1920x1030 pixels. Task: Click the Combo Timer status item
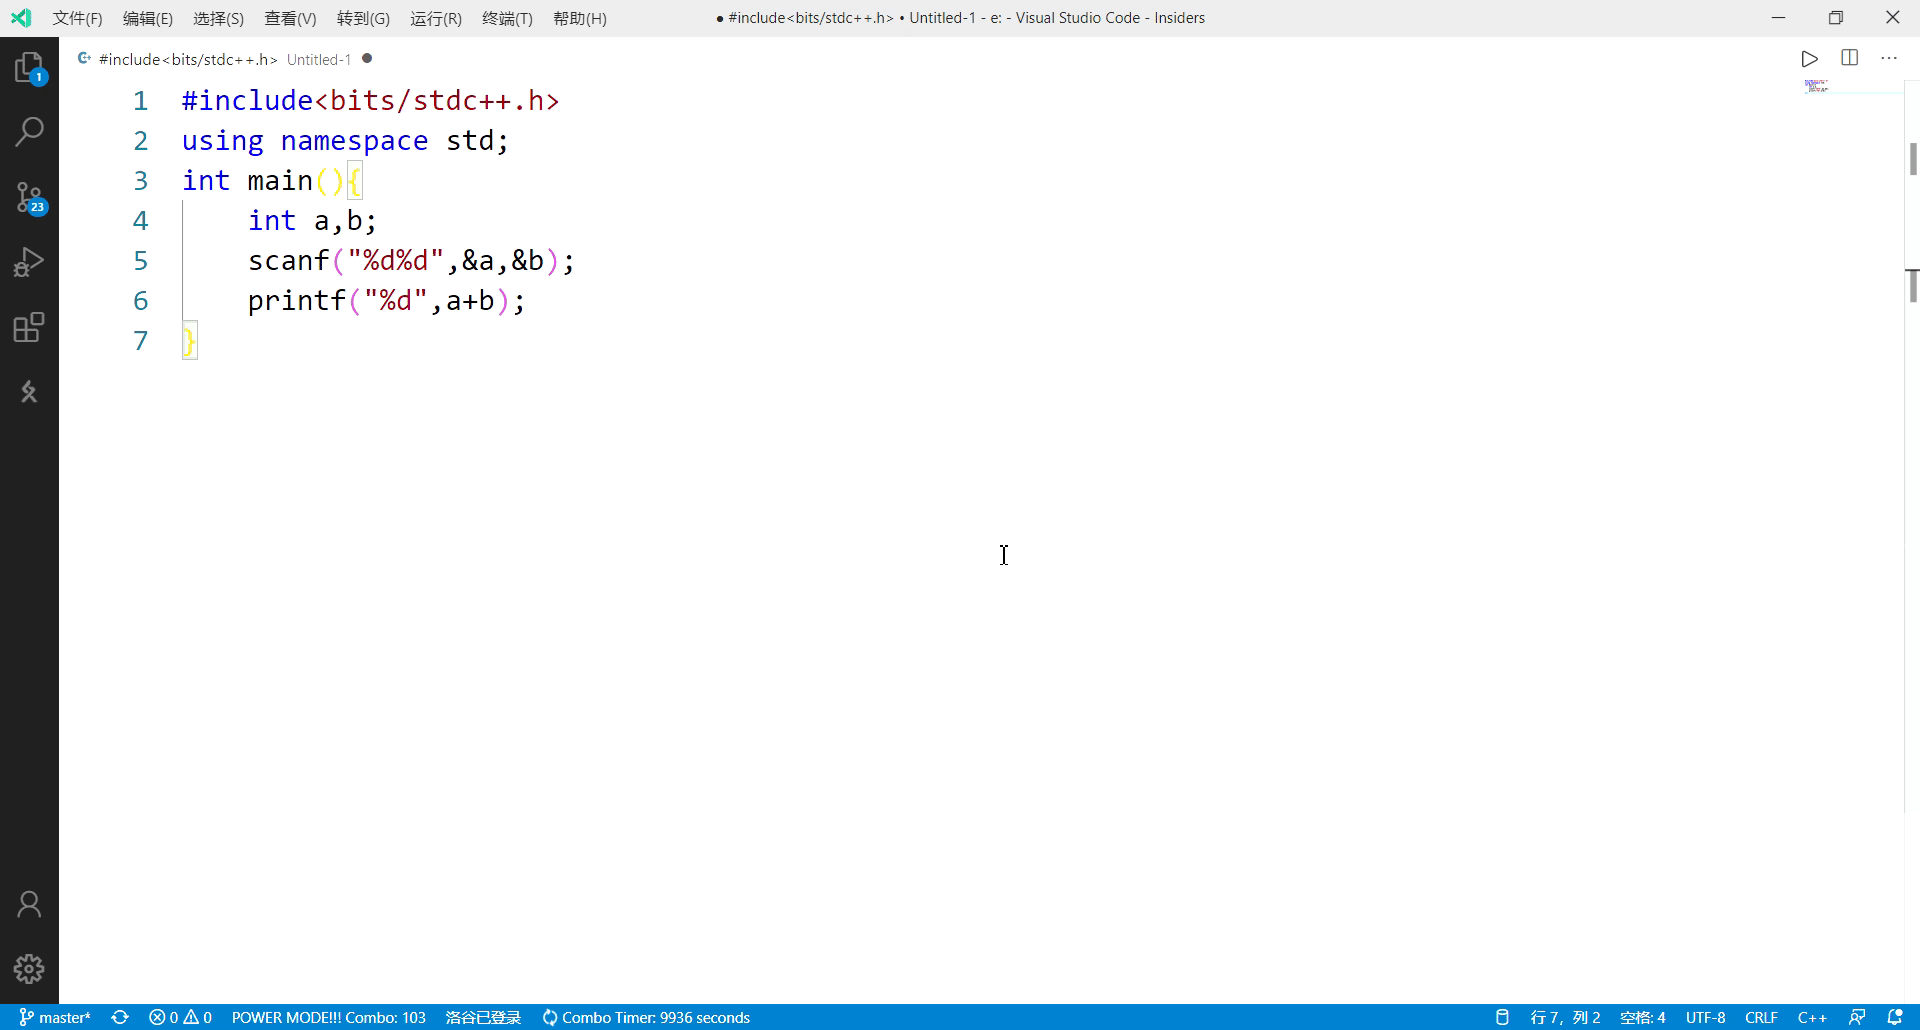pos(646,1017)
